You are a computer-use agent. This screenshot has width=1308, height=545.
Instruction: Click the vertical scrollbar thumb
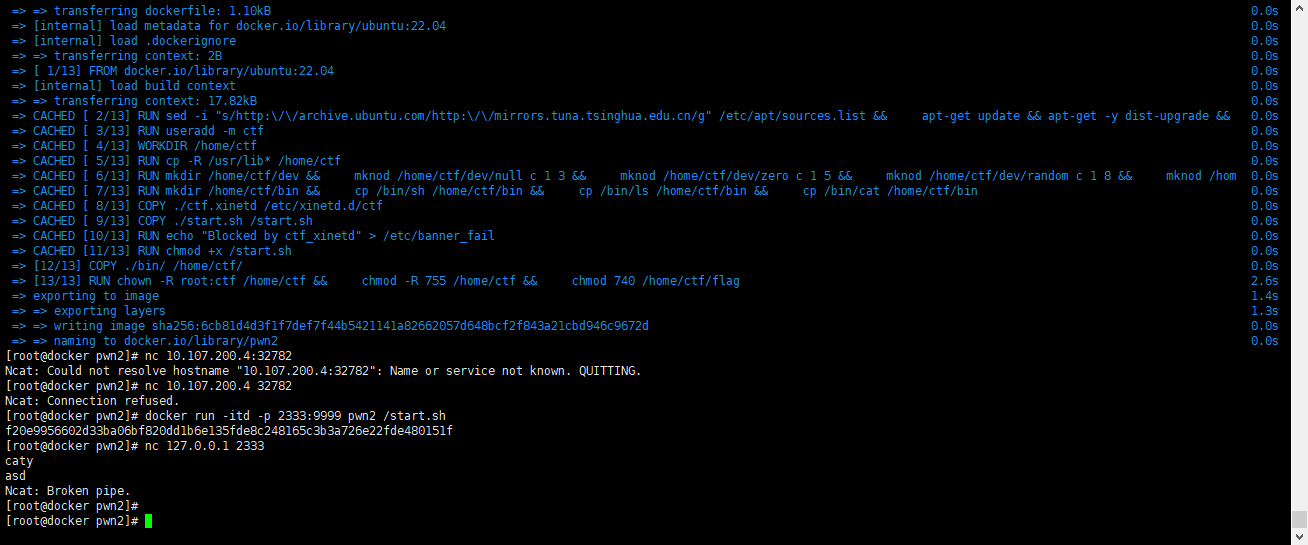[x=1299, y=519]
